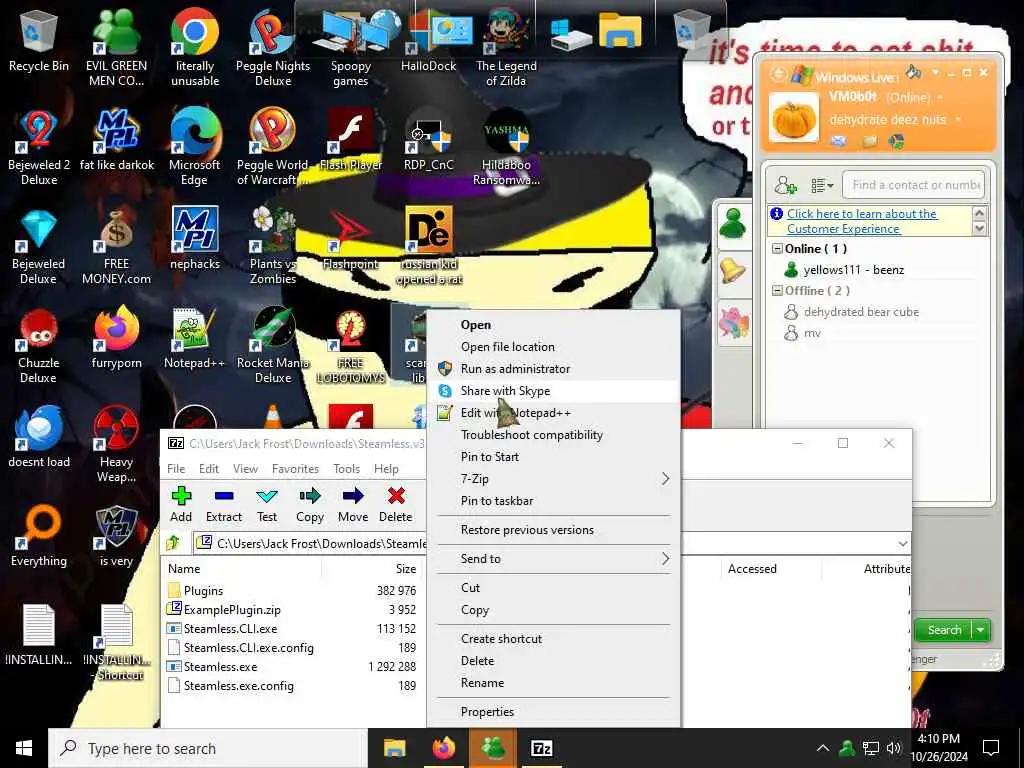The height and width of the screenshot is (768, 1024).
Task: Open the Search button dropdown arrow in Messenger
Action: coord(981,630)
